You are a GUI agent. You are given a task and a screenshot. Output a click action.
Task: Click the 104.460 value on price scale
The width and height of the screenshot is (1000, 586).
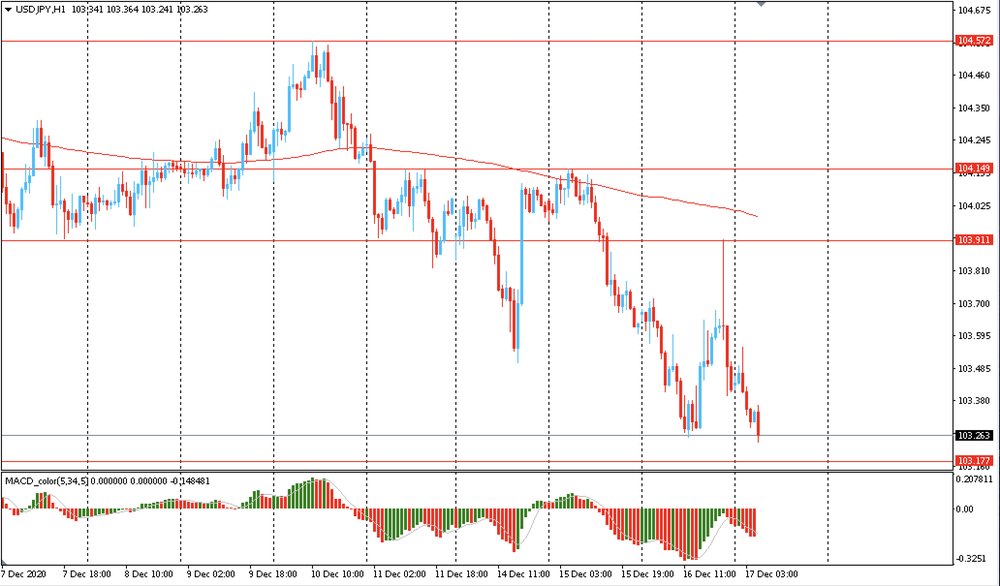974,75
